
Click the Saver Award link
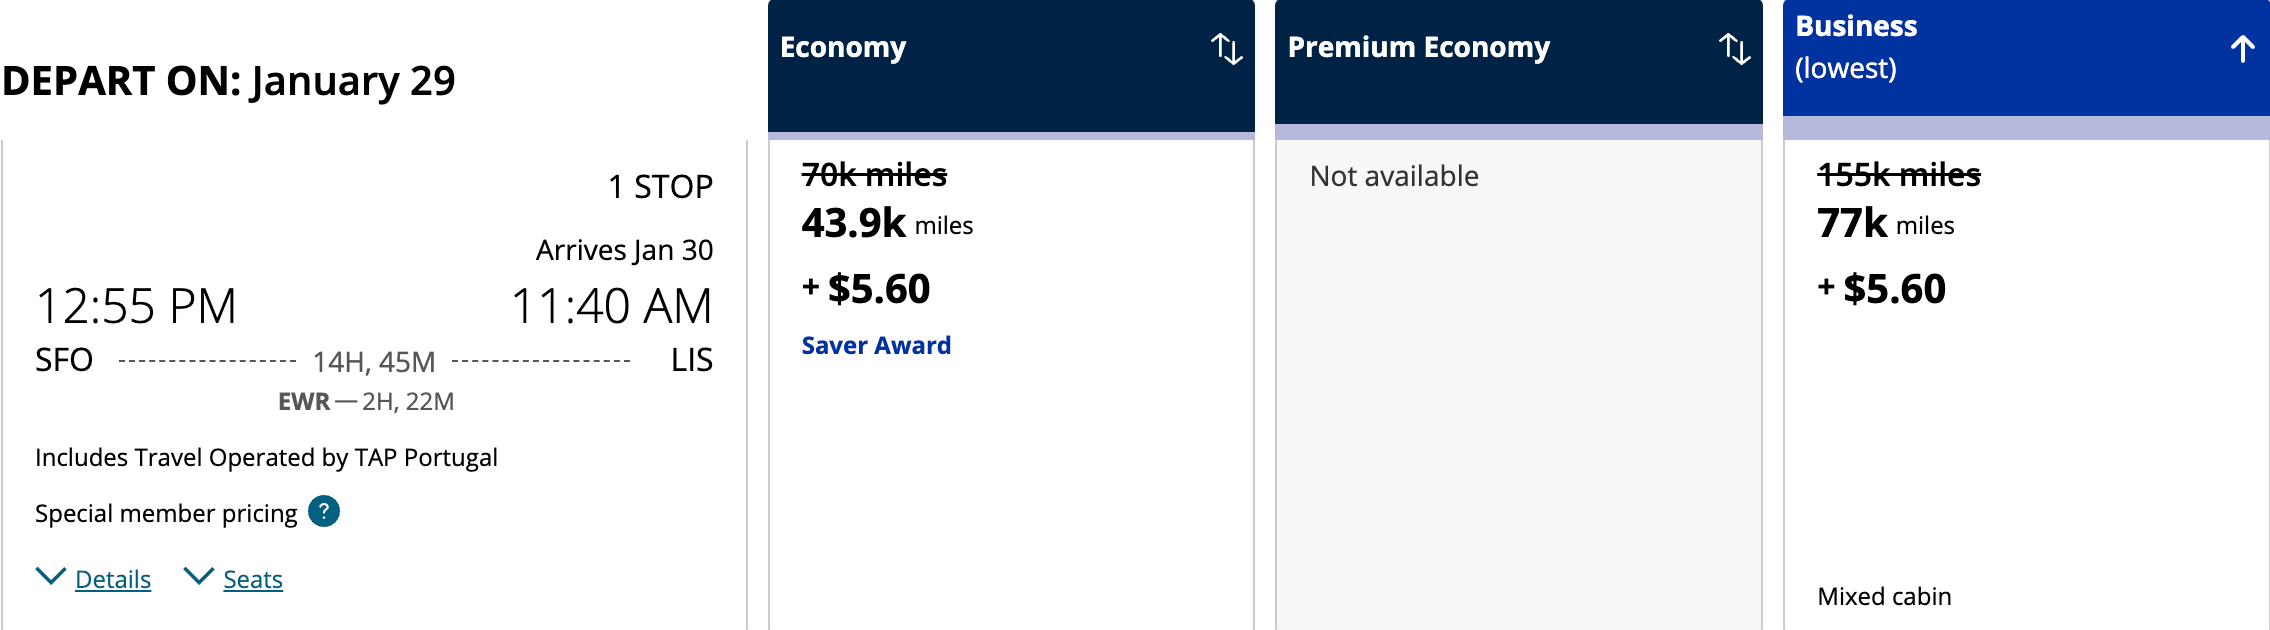(x=875, y=345)
